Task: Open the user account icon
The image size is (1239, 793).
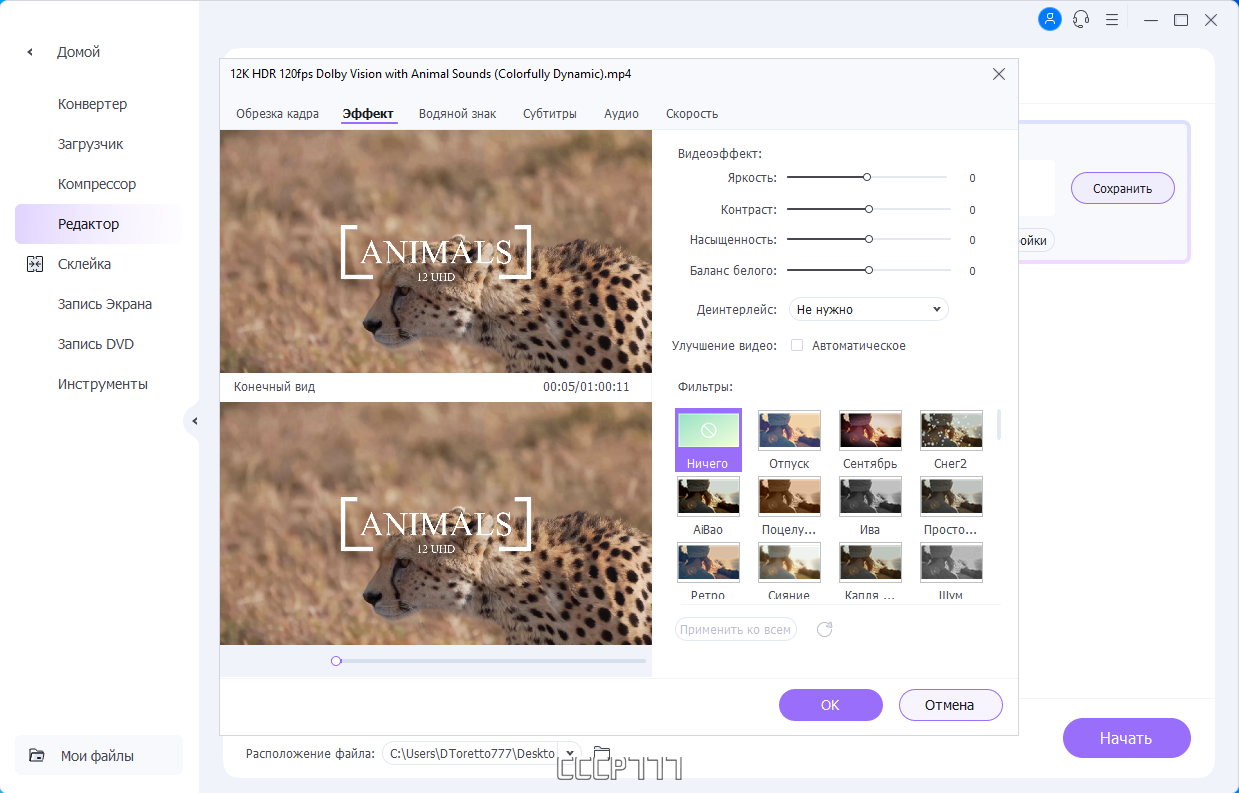Action: [1049, 19]
